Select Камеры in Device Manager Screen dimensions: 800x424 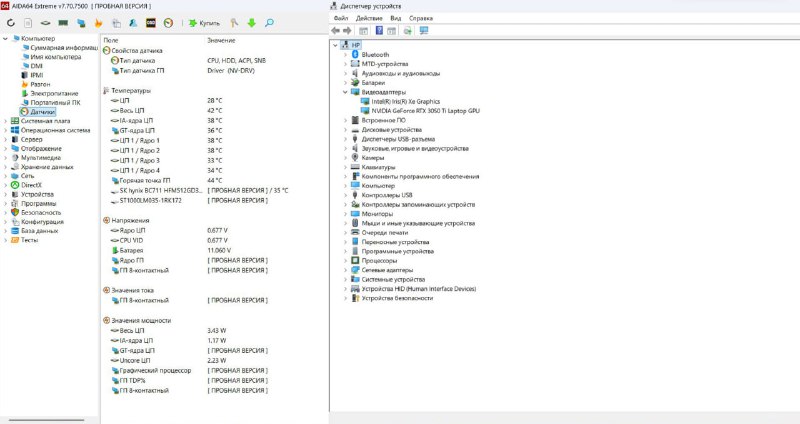(x=372, y=158)
